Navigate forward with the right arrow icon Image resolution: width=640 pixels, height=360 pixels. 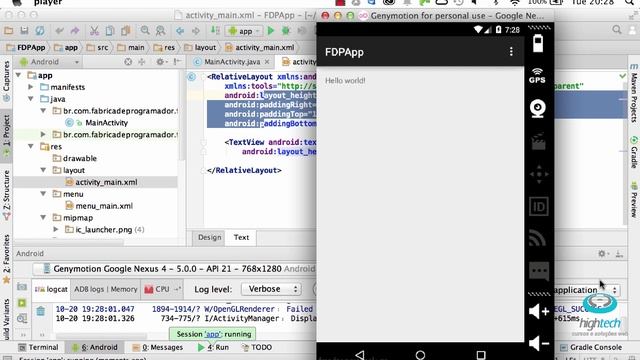tap(196, 31)
